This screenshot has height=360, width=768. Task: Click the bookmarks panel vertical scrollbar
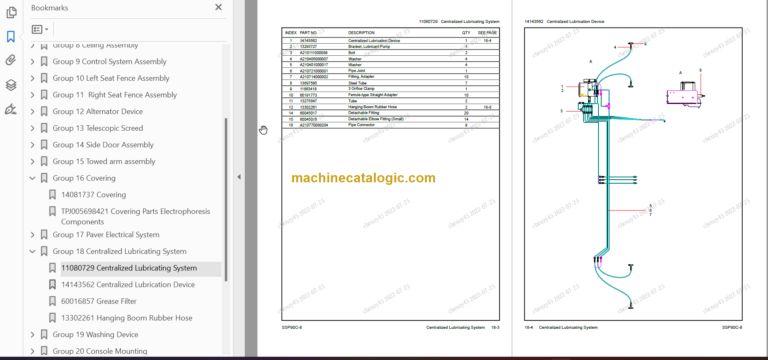click(226, 199)
